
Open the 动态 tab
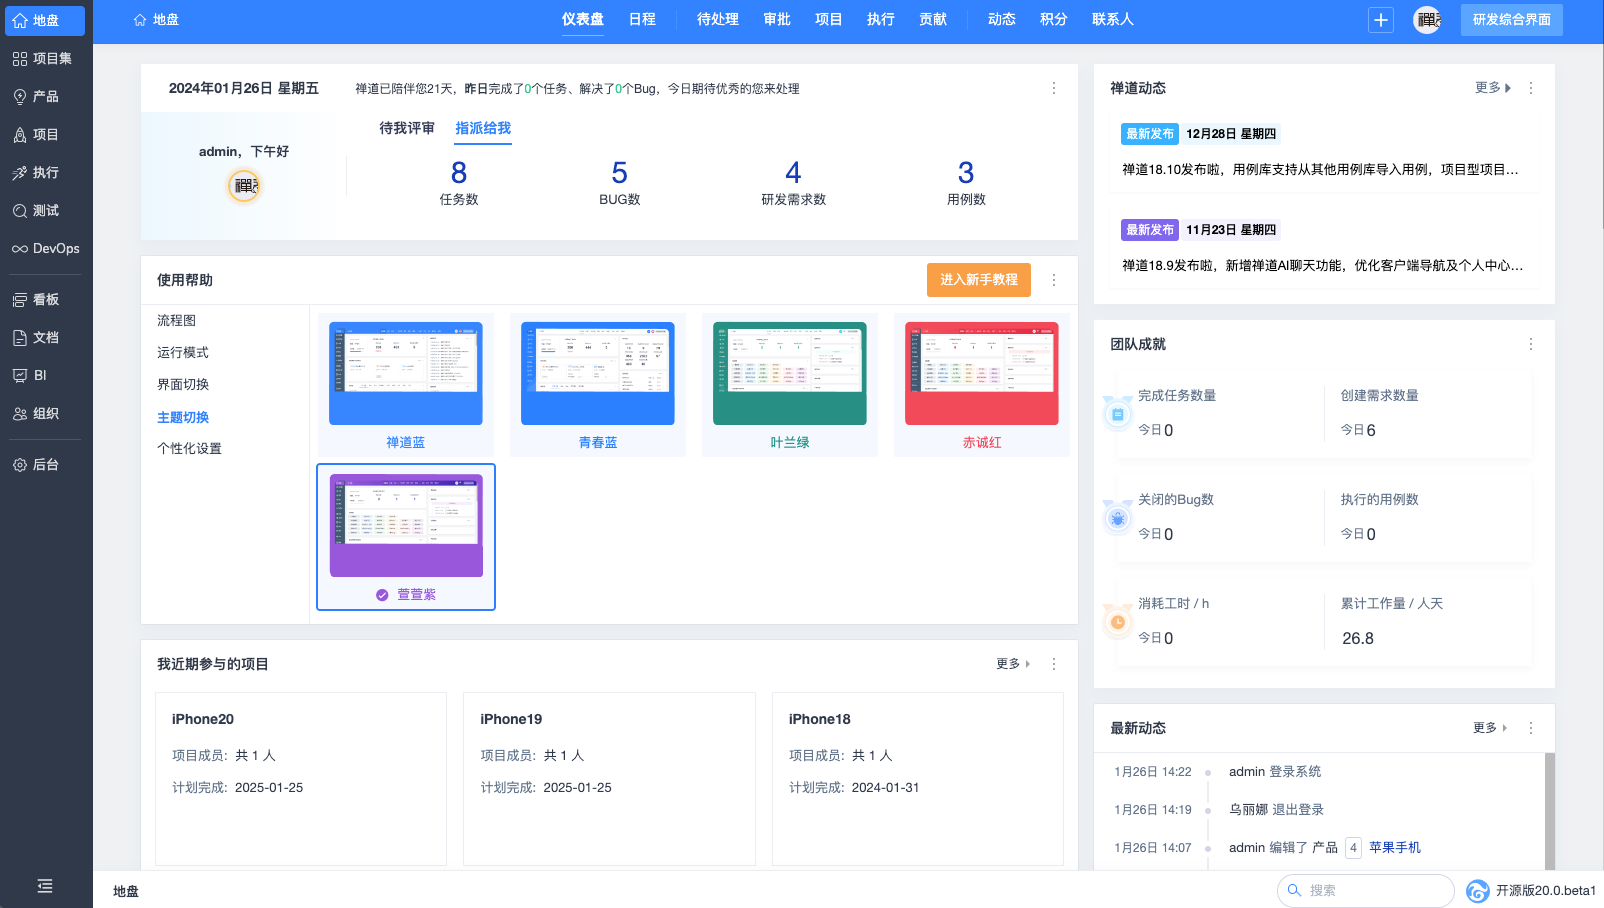(x=1002, y=20)
